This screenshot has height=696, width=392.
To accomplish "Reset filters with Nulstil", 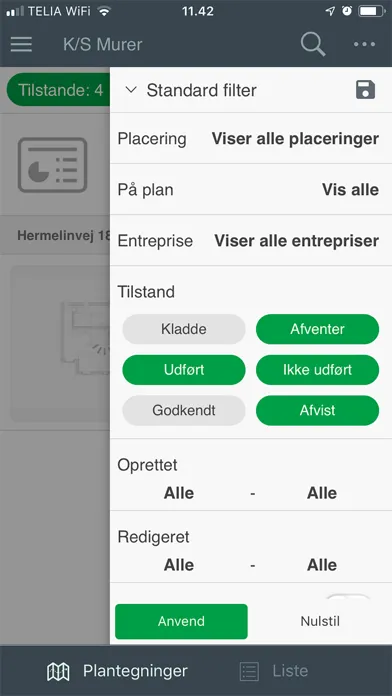I will (320, 621).
